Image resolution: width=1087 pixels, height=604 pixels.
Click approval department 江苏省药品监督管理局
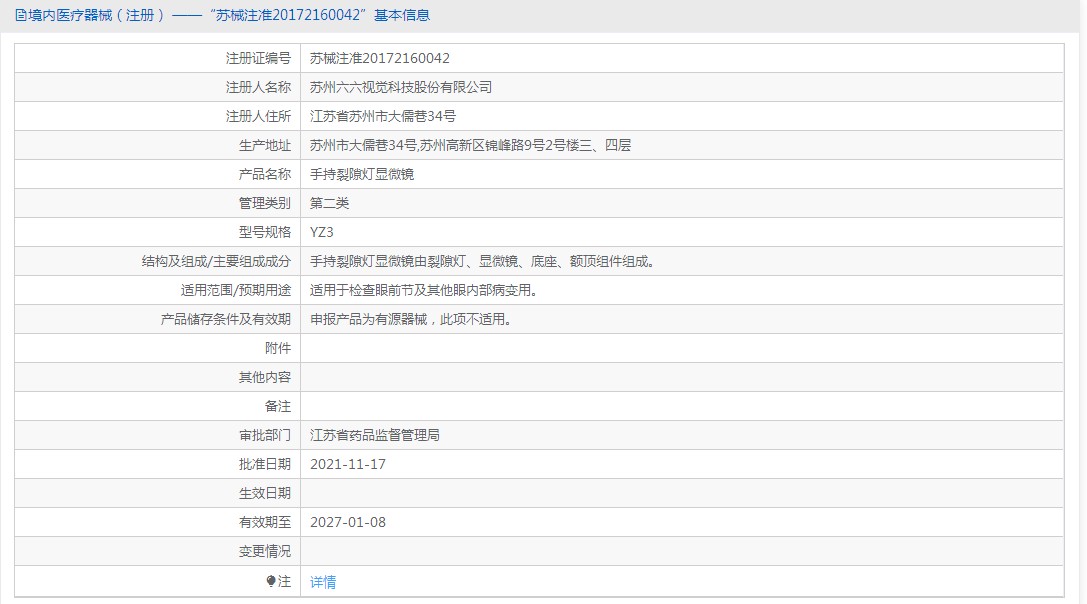(x=375, y=435)
